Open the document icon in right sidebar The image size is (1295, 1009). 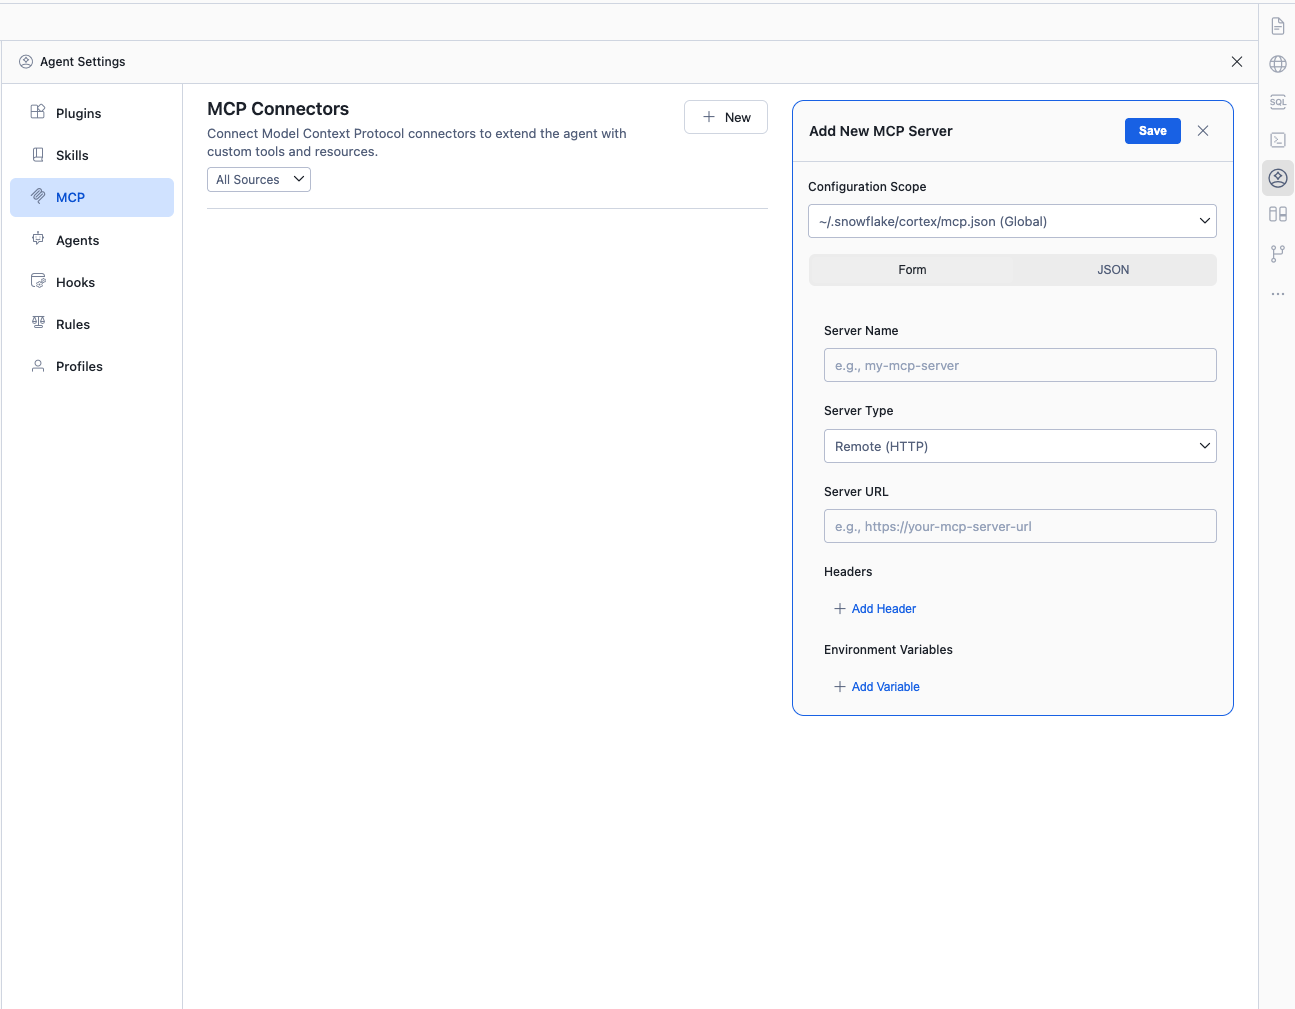click(1278, 26)
